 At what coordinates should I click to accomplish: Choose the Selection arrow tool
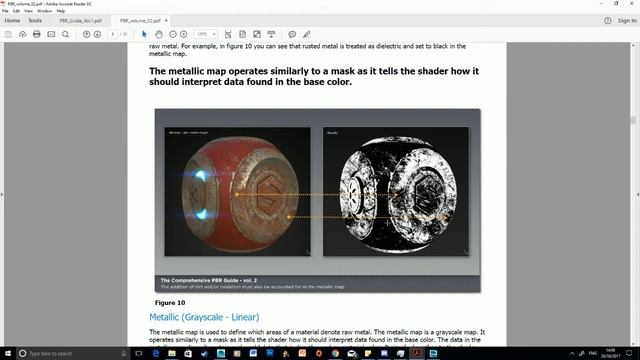point(144,34)
